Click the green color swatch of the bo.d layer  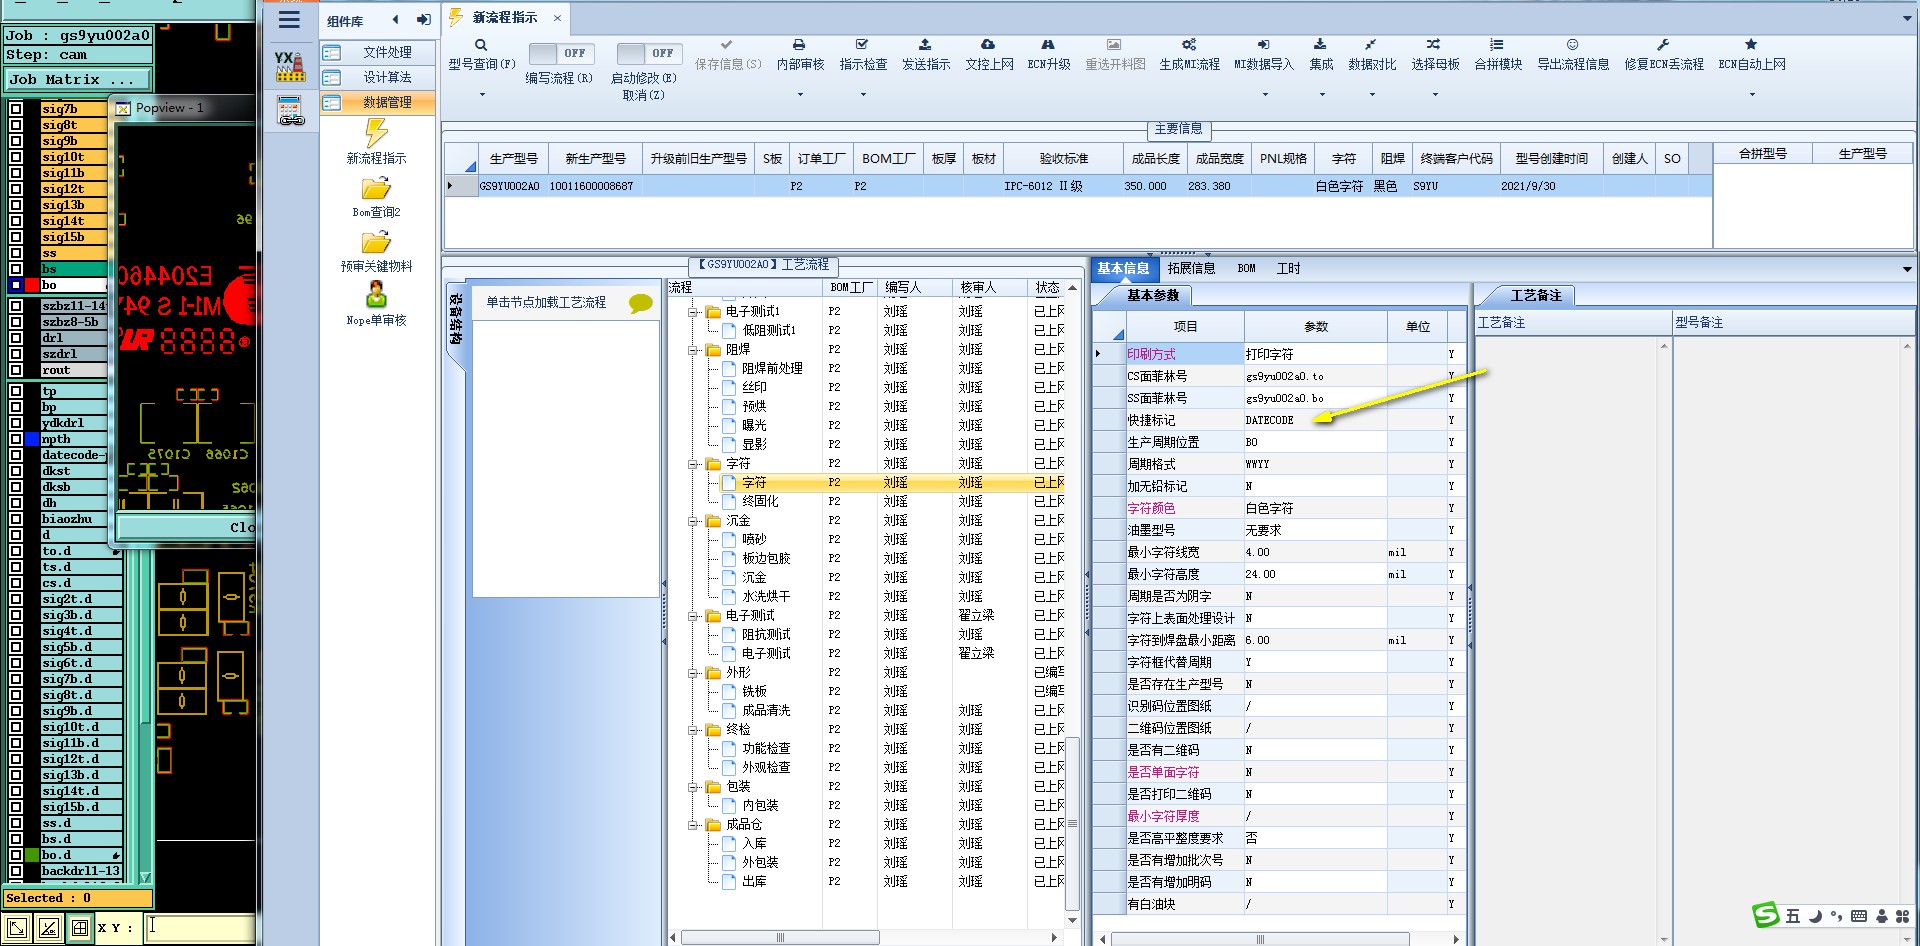(x=32, y=855)
